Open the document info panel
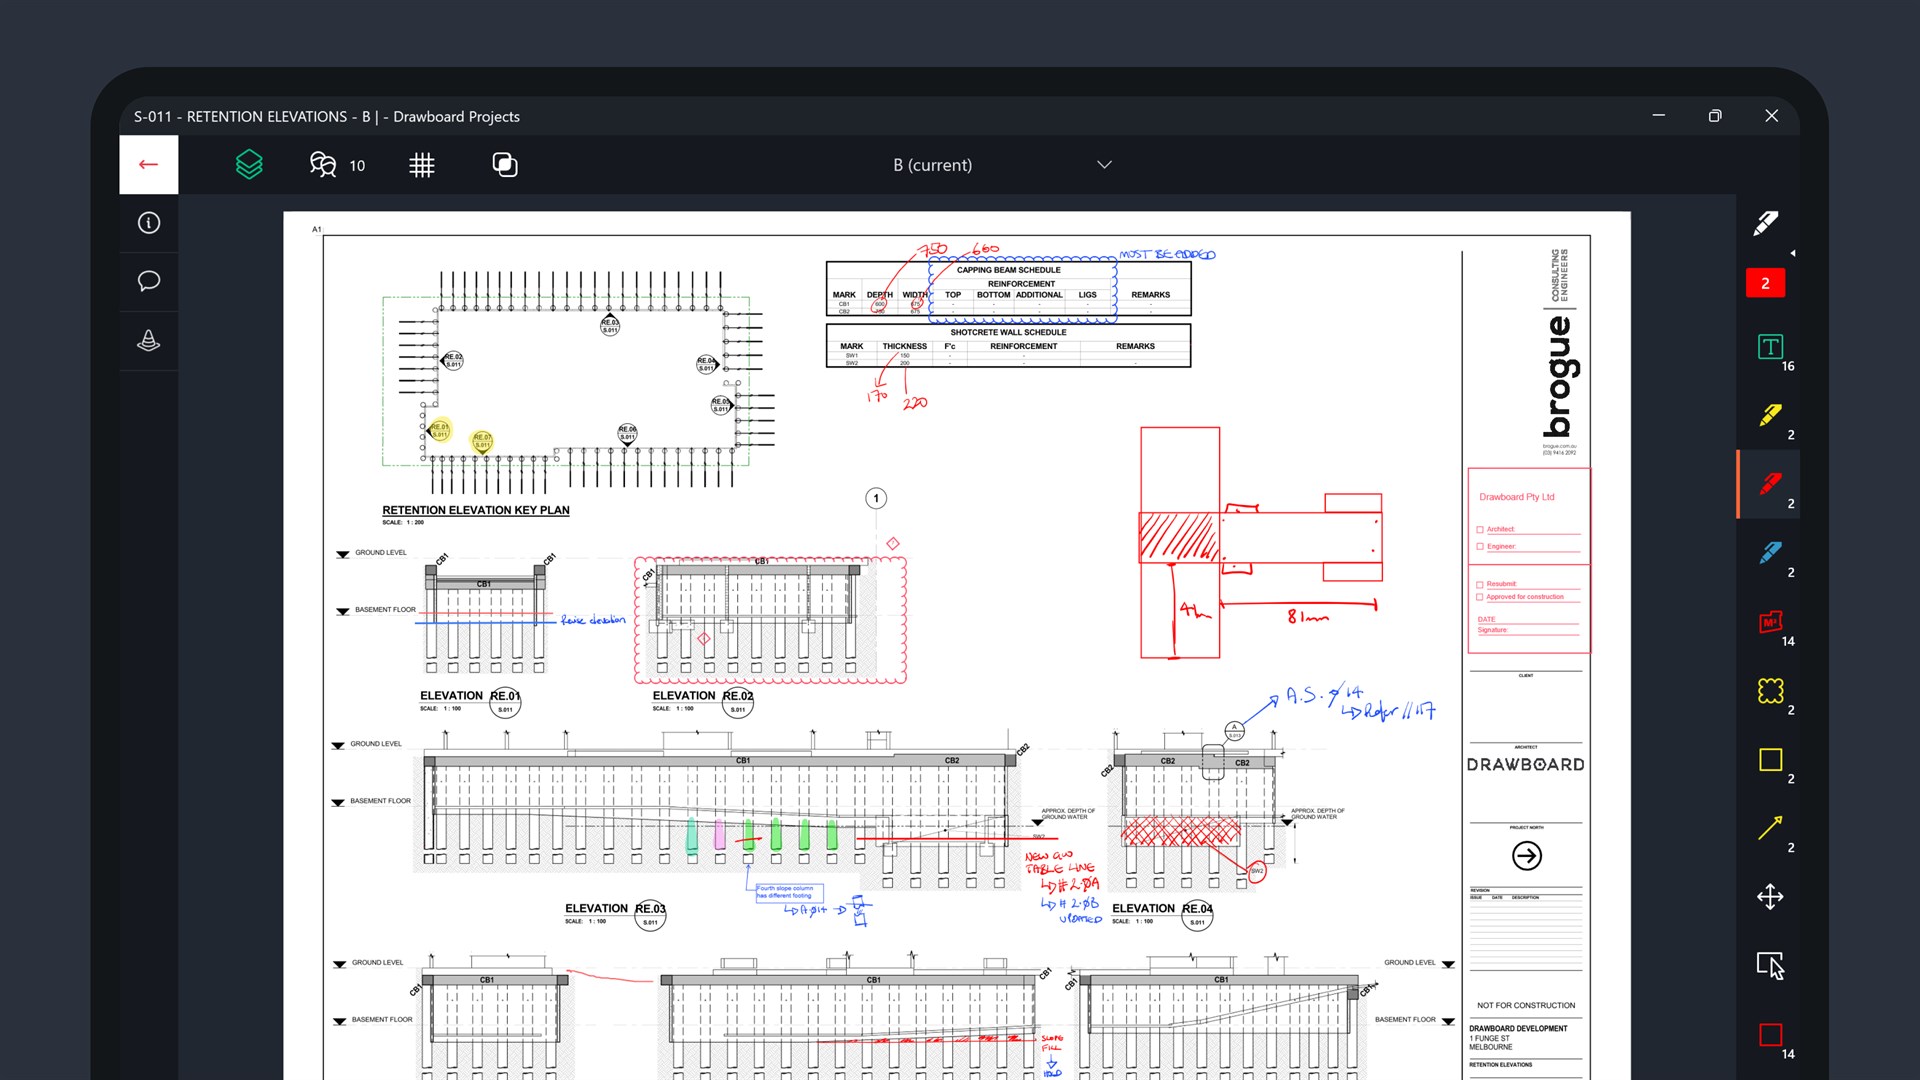Screen dimensions: 1920x1080 point(148,223)
